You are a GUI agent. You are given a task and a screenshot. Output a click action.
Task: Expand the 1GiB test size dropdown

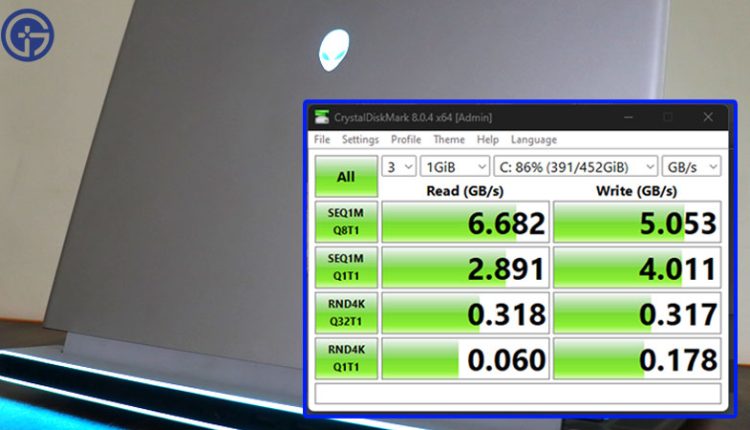[455, 167]
